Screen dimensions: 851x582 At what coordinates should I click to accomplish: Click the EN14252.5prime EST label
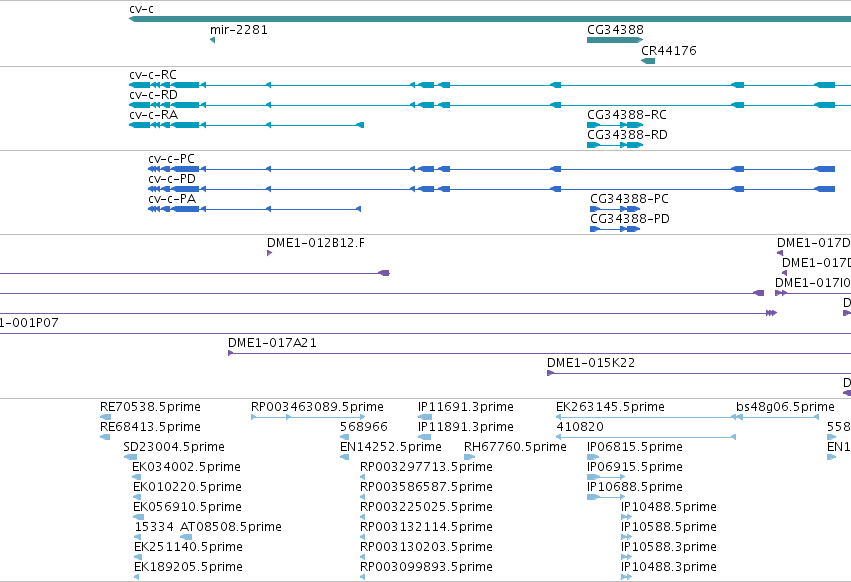pyautogui.click(x=391, y=447)
